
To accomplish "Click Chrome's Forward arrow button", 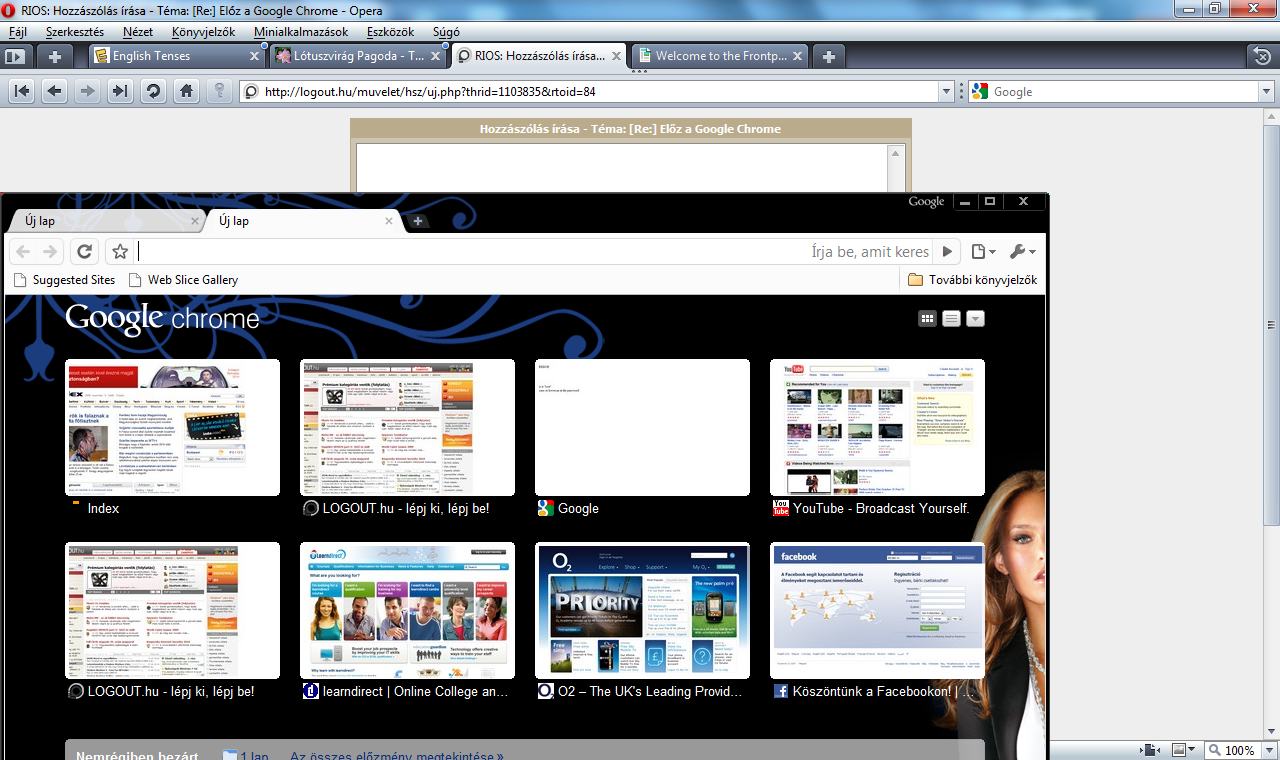I will (x=50, y=252).
